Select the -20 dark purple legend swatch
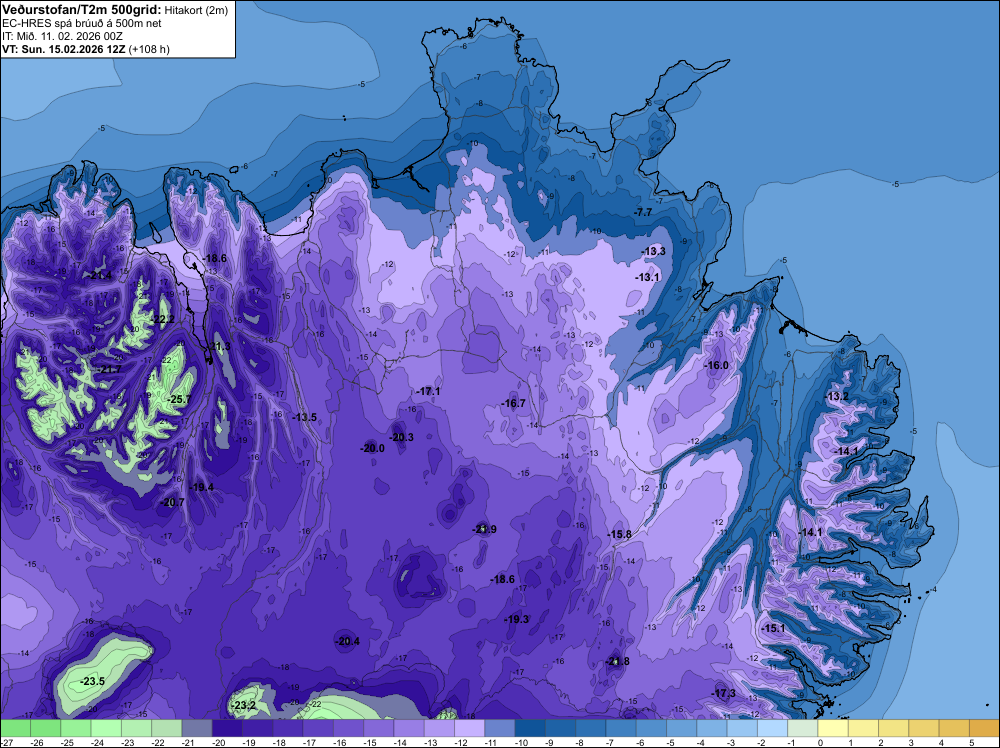This screenshot has height=748, width=1000. click(227, 728)
